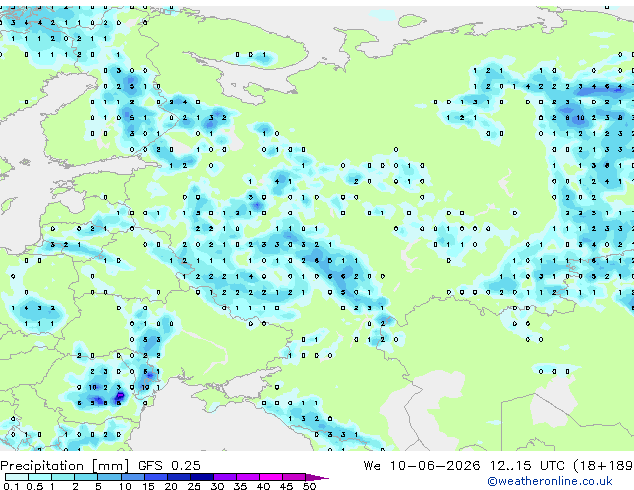Click the 0.5–1 mm legend color swatch
634x490 pixels.
tap(40, 477)
